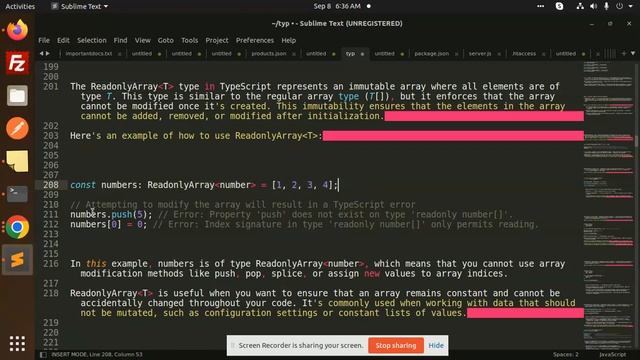Switch to the products.json tab

click(x=269, y=53)
